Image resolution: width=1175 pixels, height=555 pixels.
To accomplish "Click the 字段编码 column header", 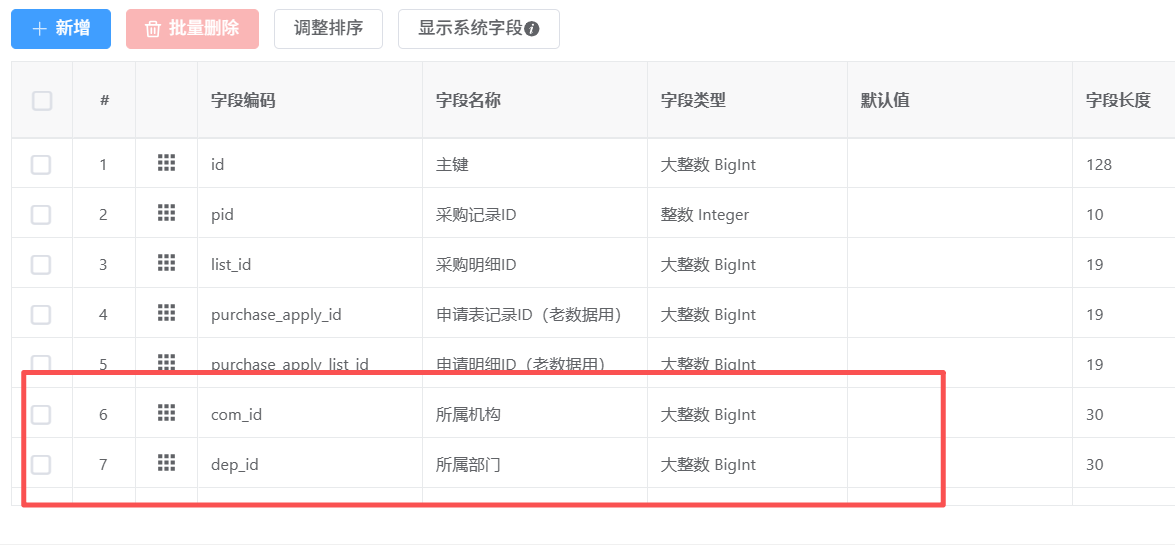I will click(243, 100).
